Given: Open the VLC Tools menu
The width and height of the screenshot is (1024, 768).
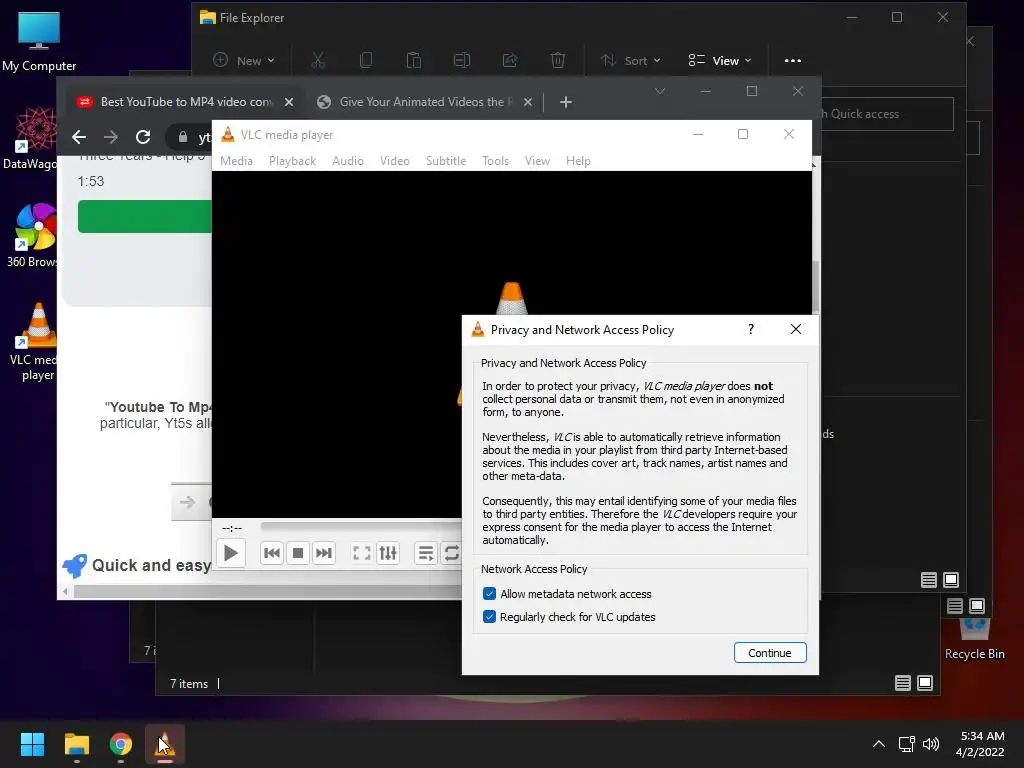Looking at the screenshot, I should pos(495,161).
